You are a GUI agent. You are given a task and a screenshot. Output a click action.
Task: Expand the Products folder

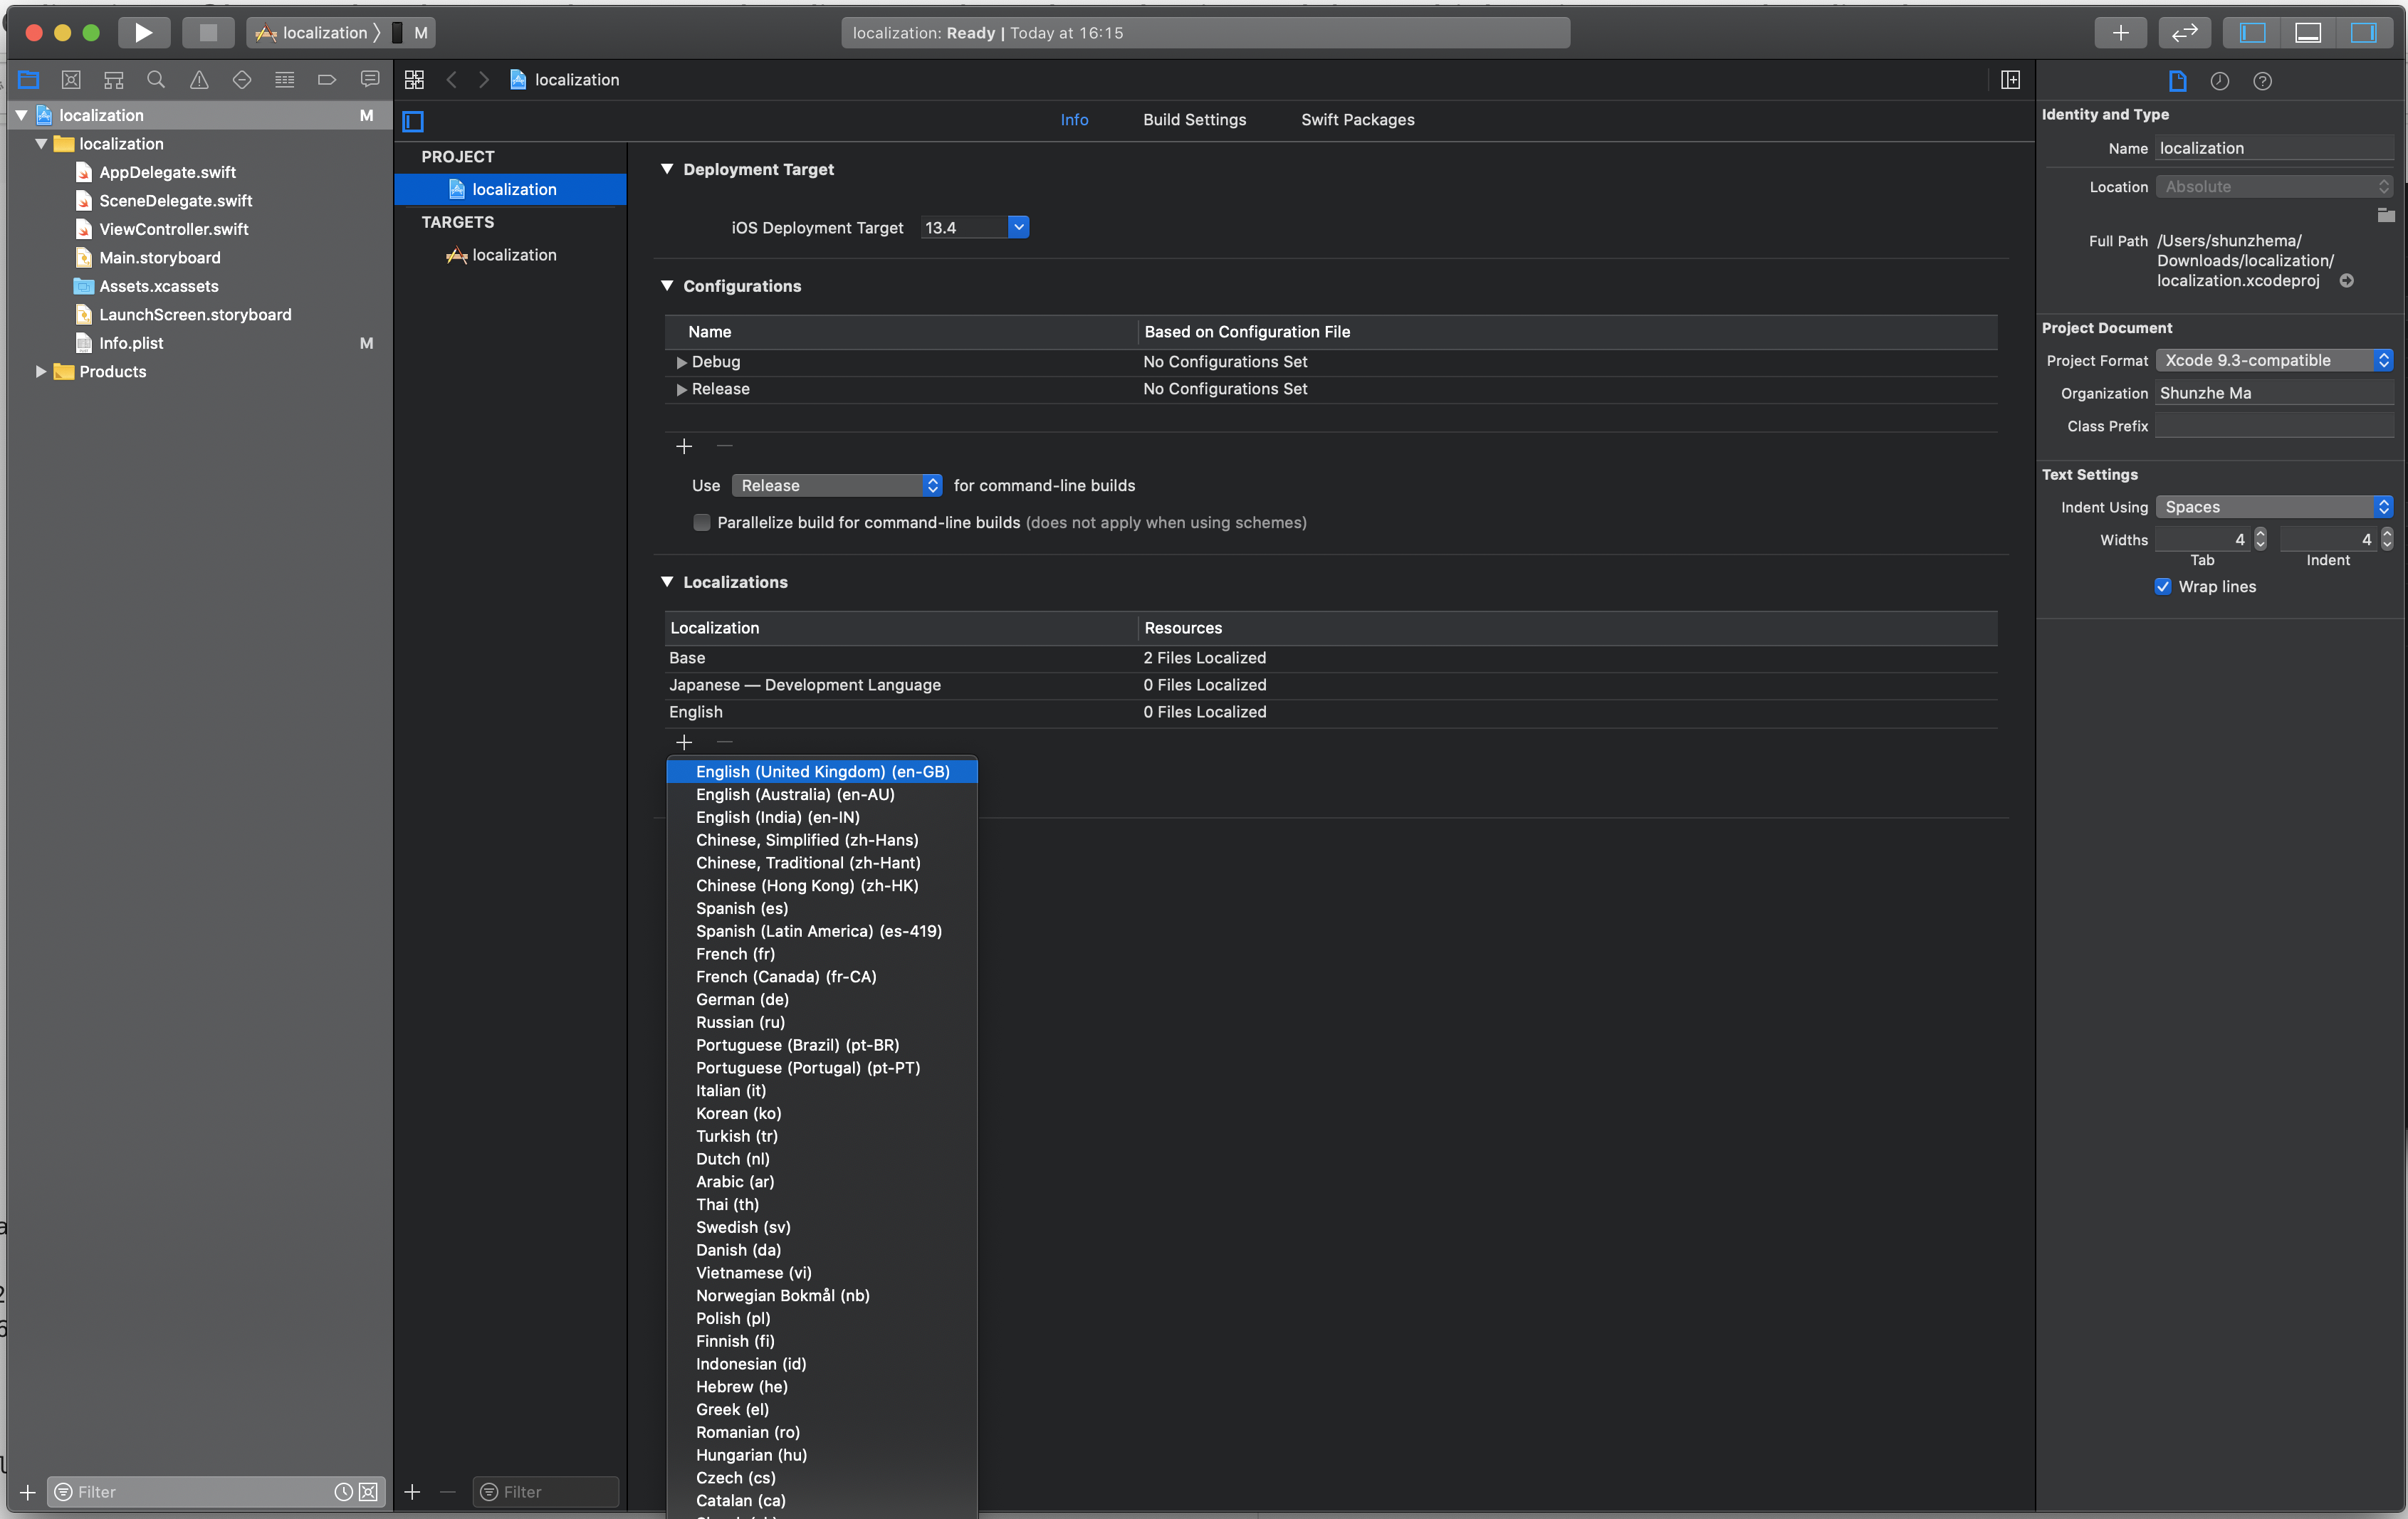(41, 371)
